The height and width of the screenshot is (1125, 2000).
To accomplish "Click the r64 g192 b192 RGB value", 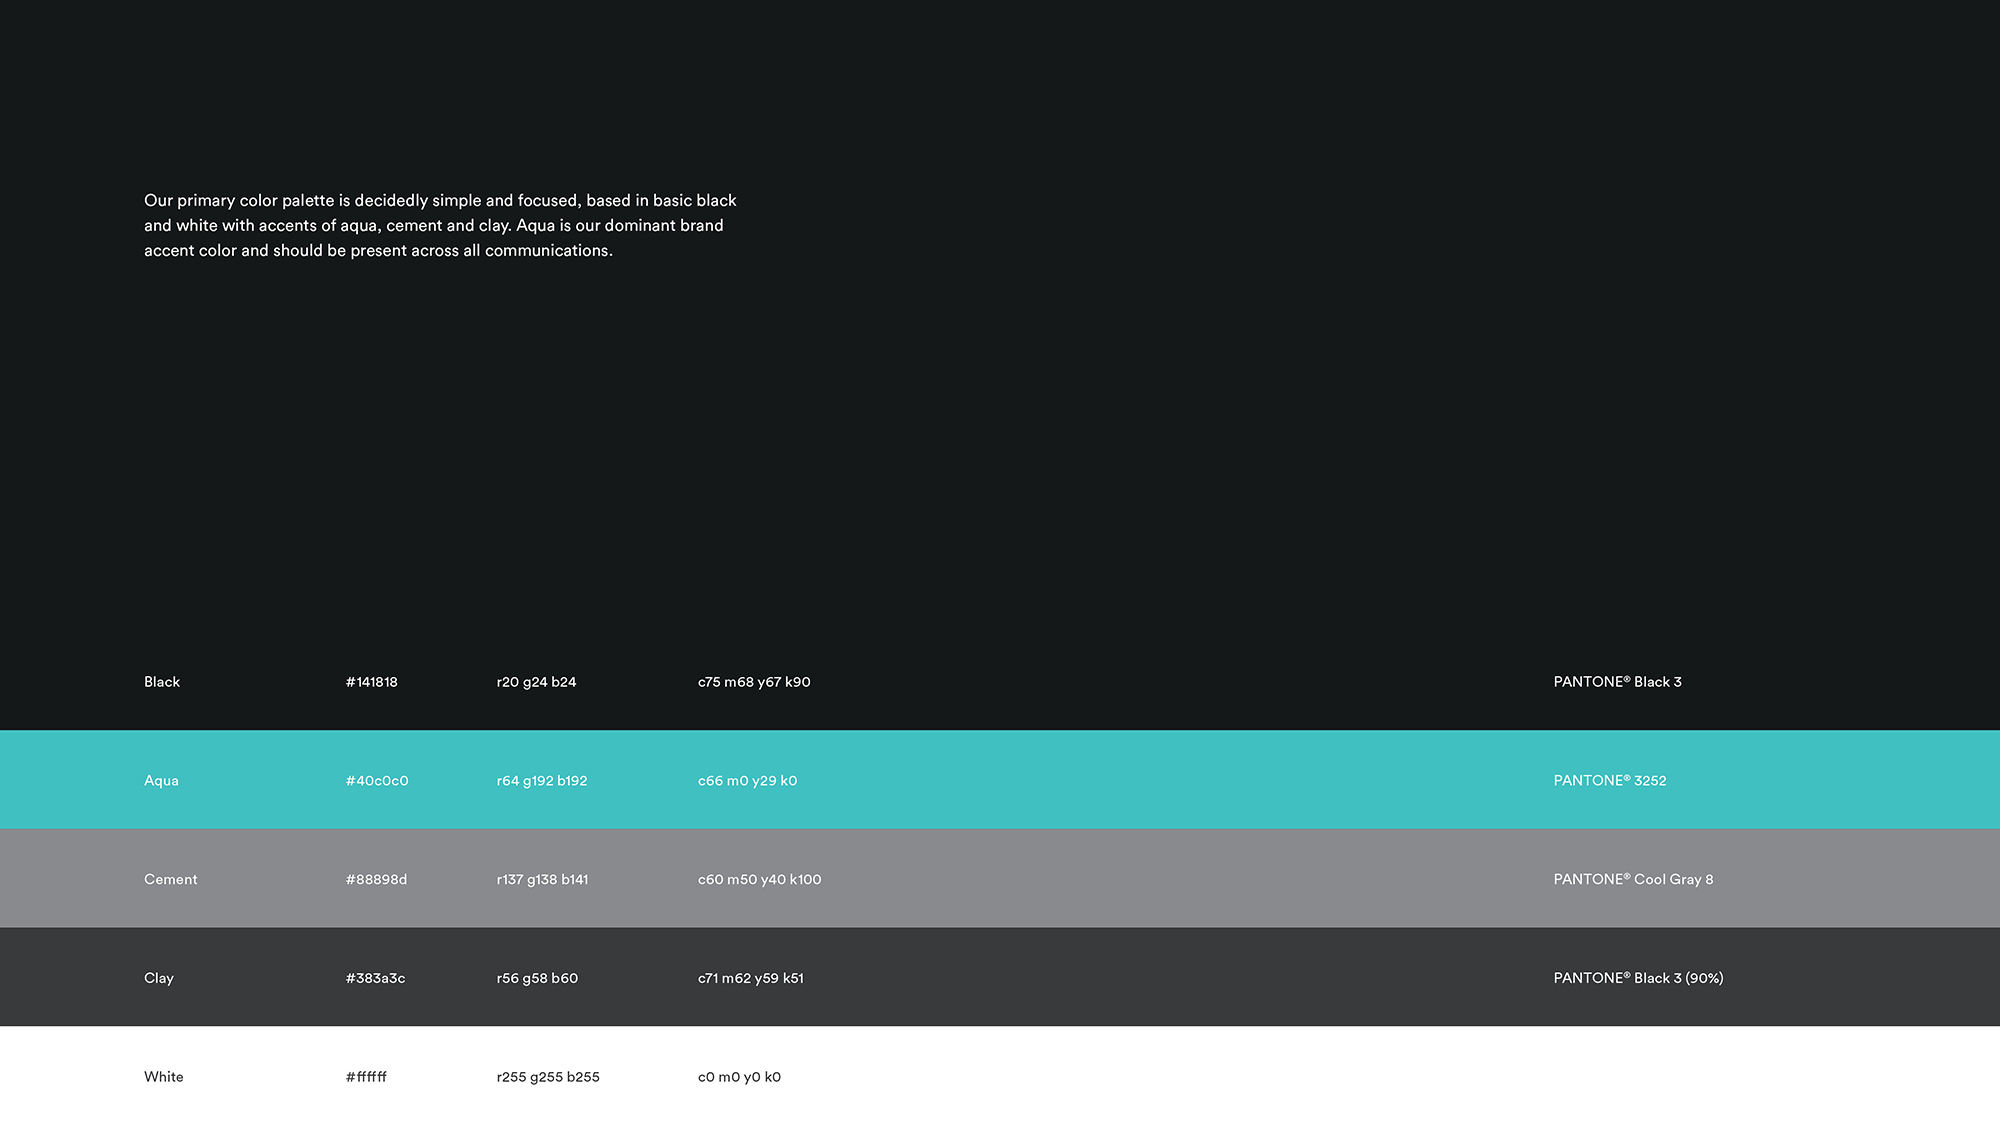I will pos(542,781).
